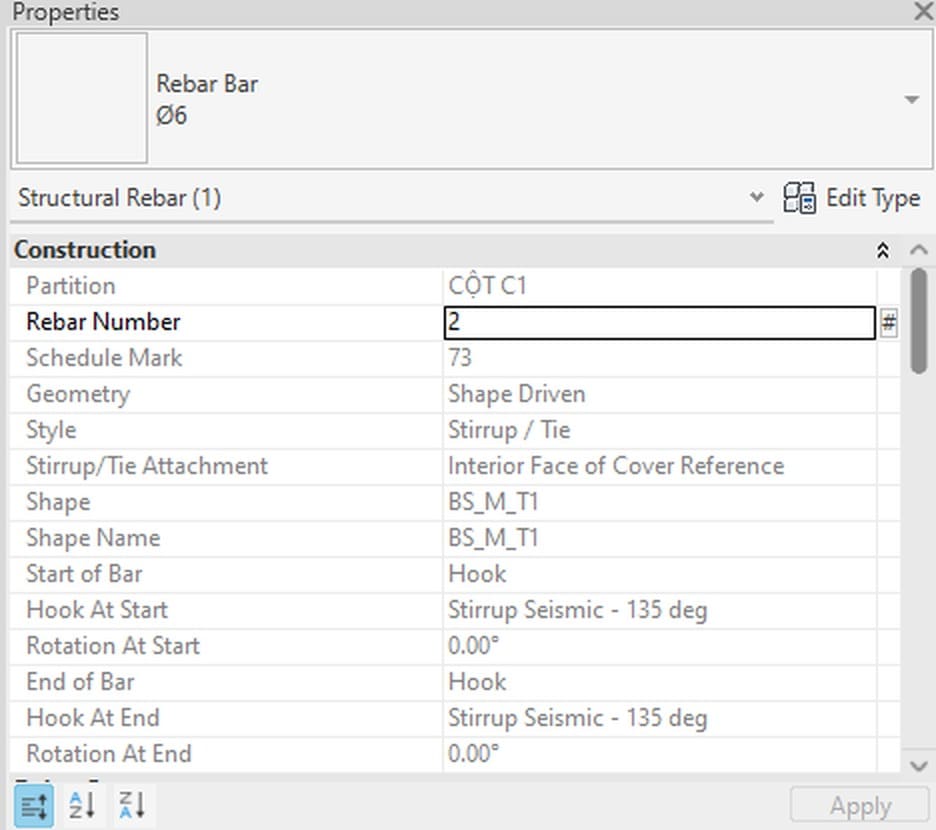Click the Rebar Bar Ø6 type name
This screenshot has width=936, height=830.
207,99
